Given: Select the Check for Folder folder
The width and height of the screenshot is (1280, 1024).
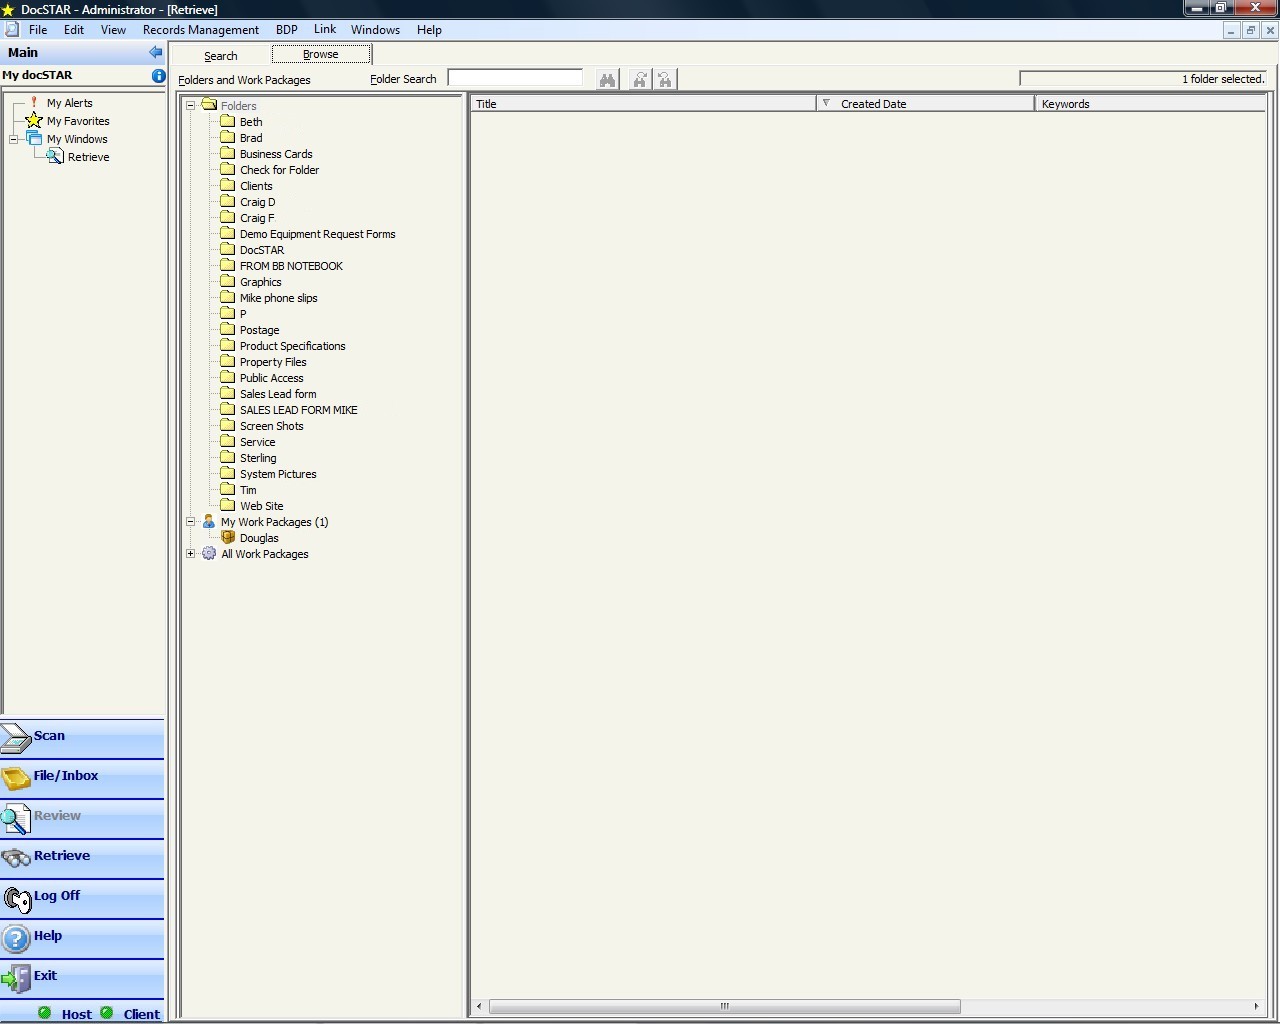Looking at the screenshot, I should [x=279, y=170].
